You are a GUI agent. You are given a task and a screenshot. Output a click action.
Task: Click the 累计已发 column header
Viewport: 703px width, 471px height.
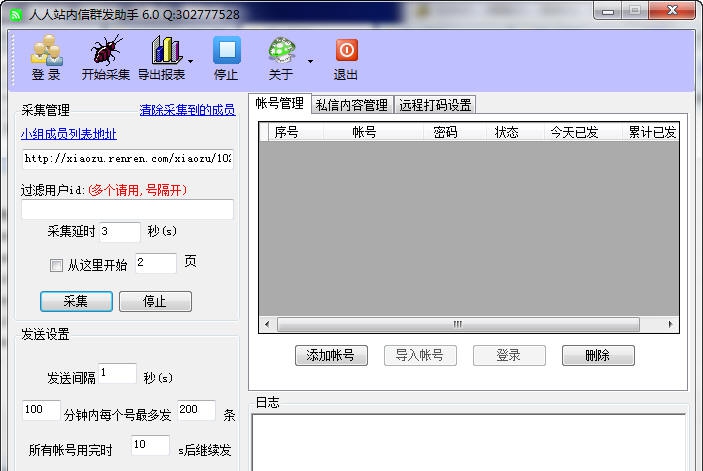click(651, 132)
